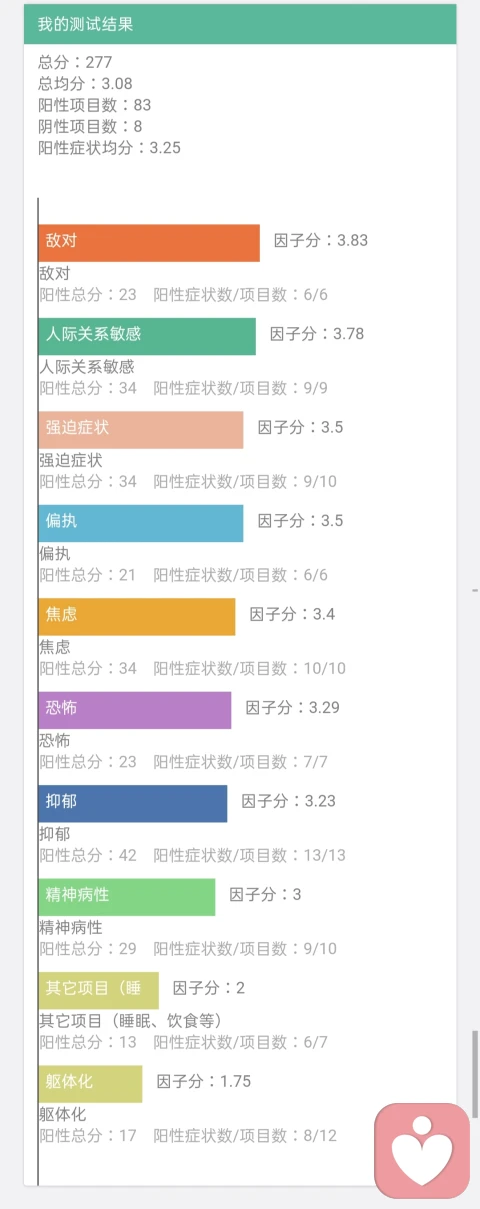Image resolution: width=480 pixels, height=1209 pixels.
Task: Select the light green 精神病性 bar
Action: (127, 897)
